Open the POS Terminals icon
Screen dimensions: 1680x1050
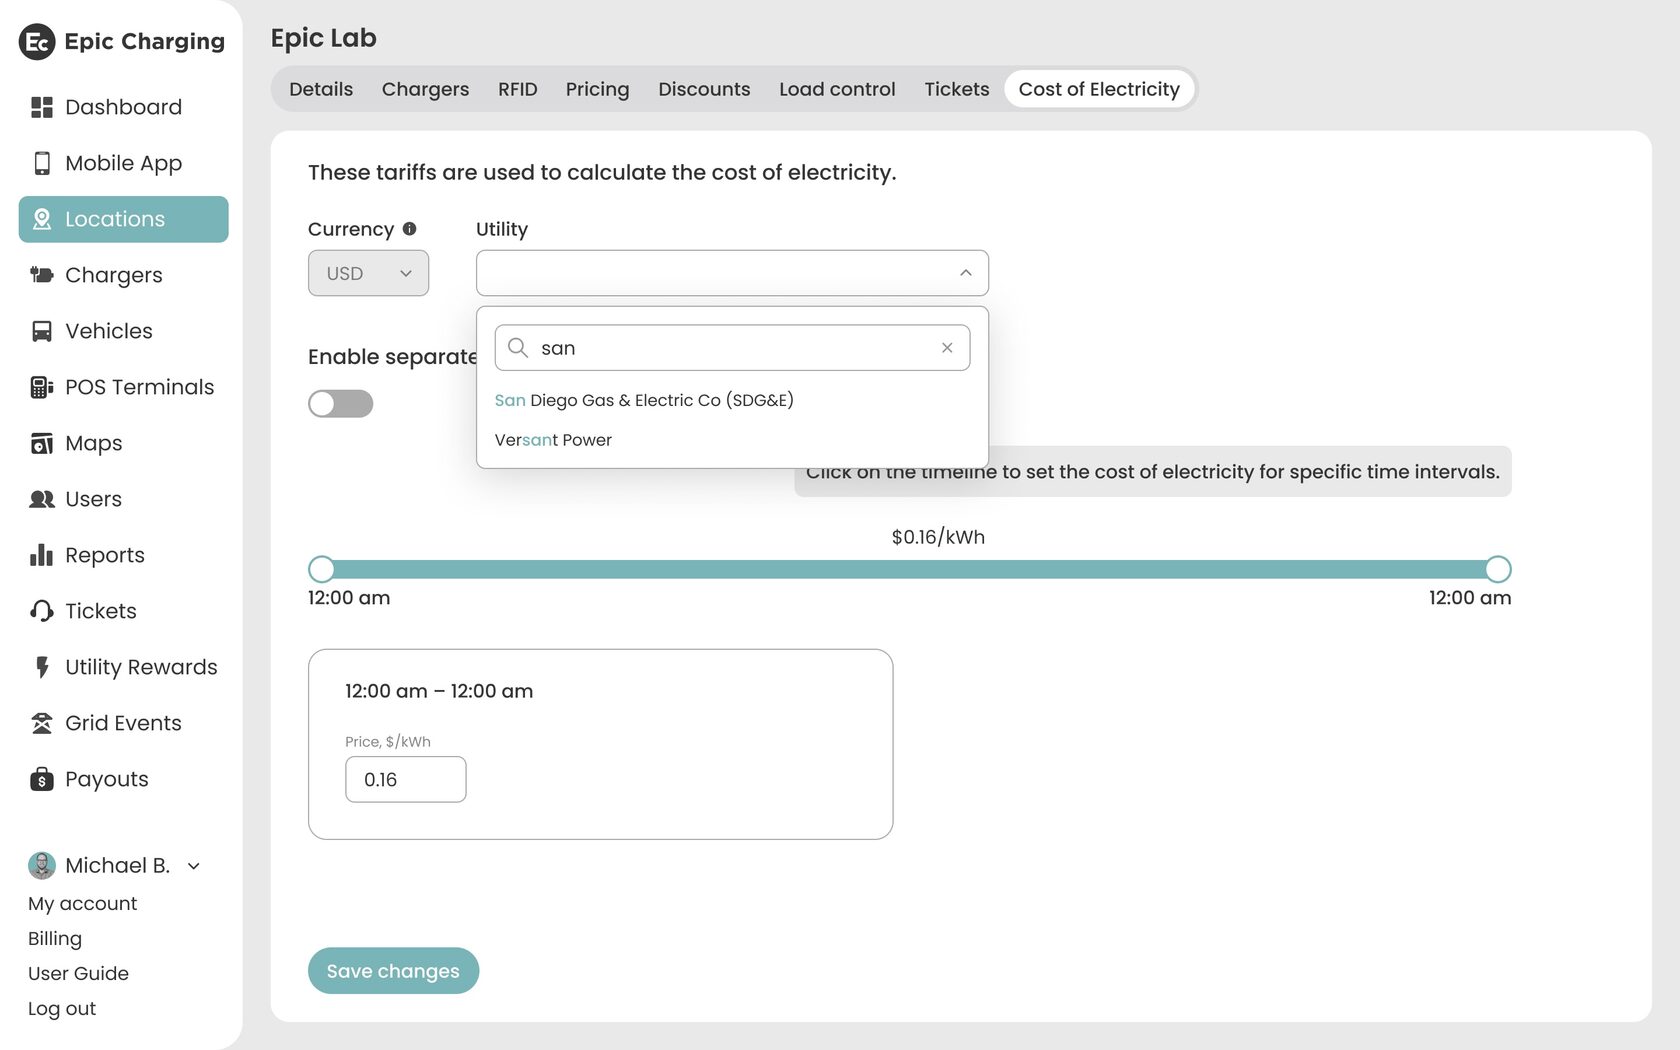tap(41, 387)
